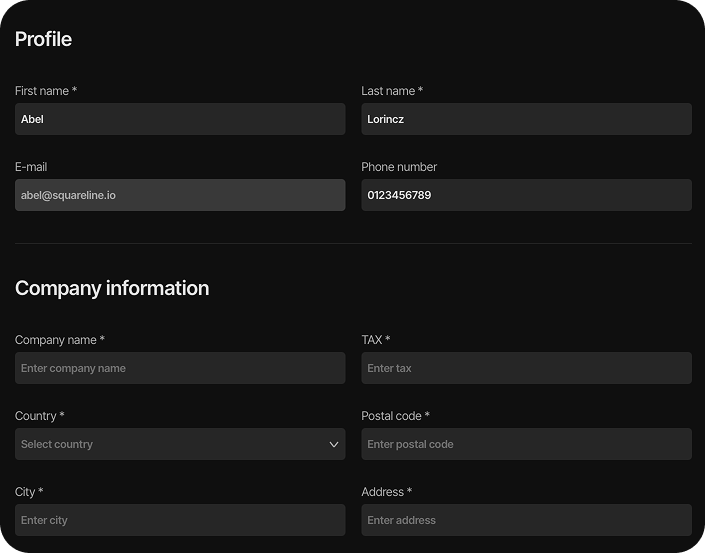Click the "Country *" label
705x553 pixels.
40,416
